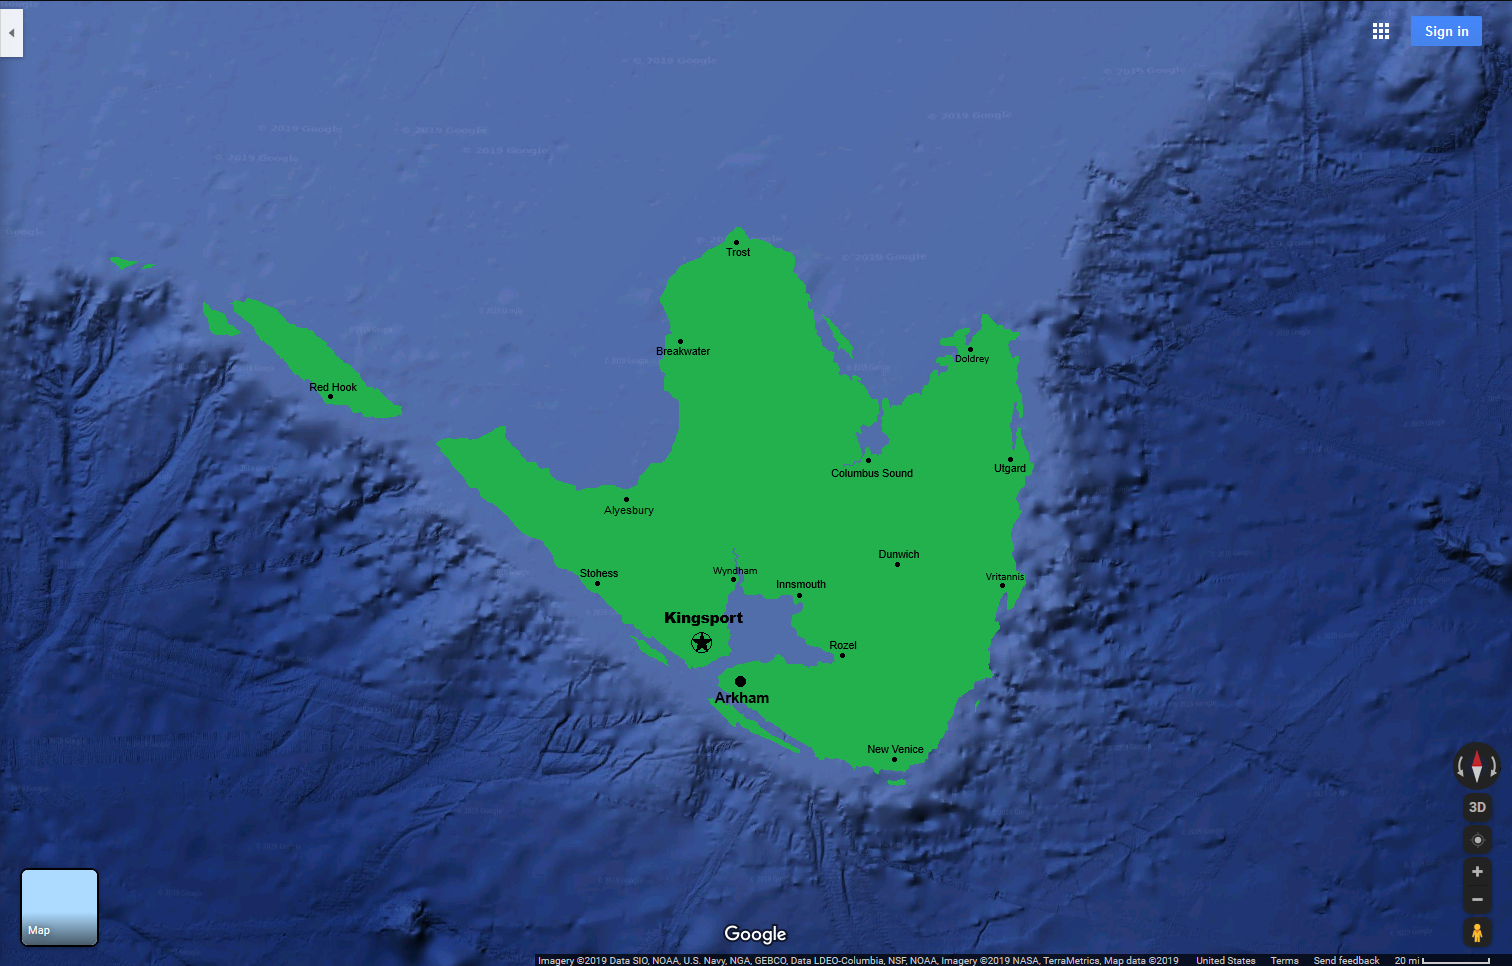Click the United States region link
Image resolution: width=1512 pixels, height=966 pixels.
point(1225,960)
